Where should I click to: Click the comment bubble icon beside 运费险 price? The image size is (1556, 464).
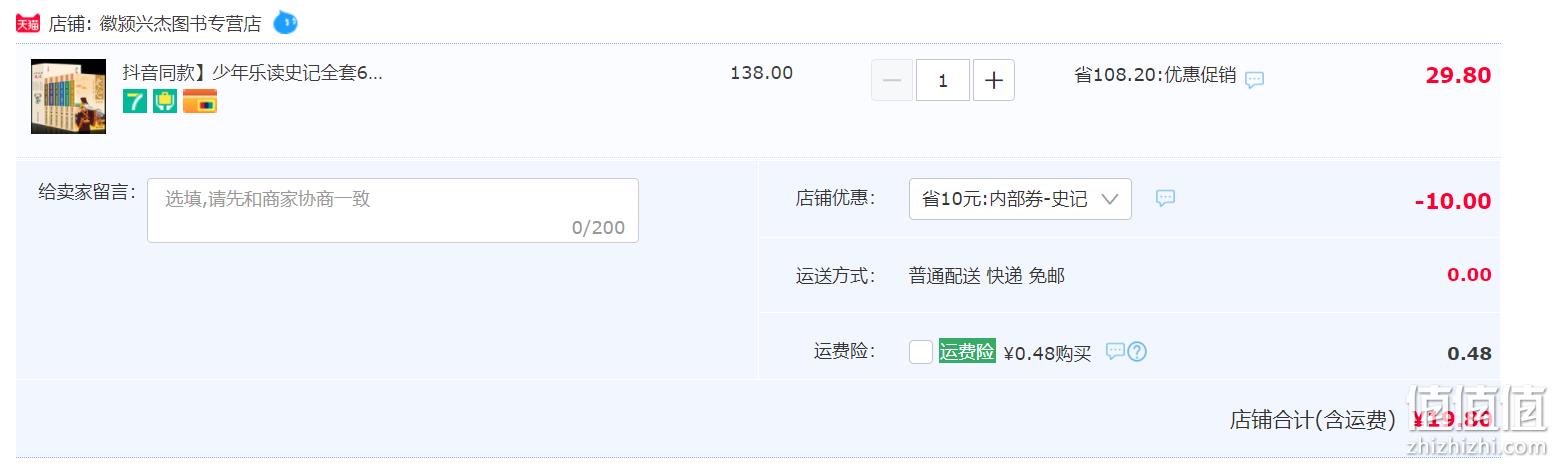tap(1115, 351)
